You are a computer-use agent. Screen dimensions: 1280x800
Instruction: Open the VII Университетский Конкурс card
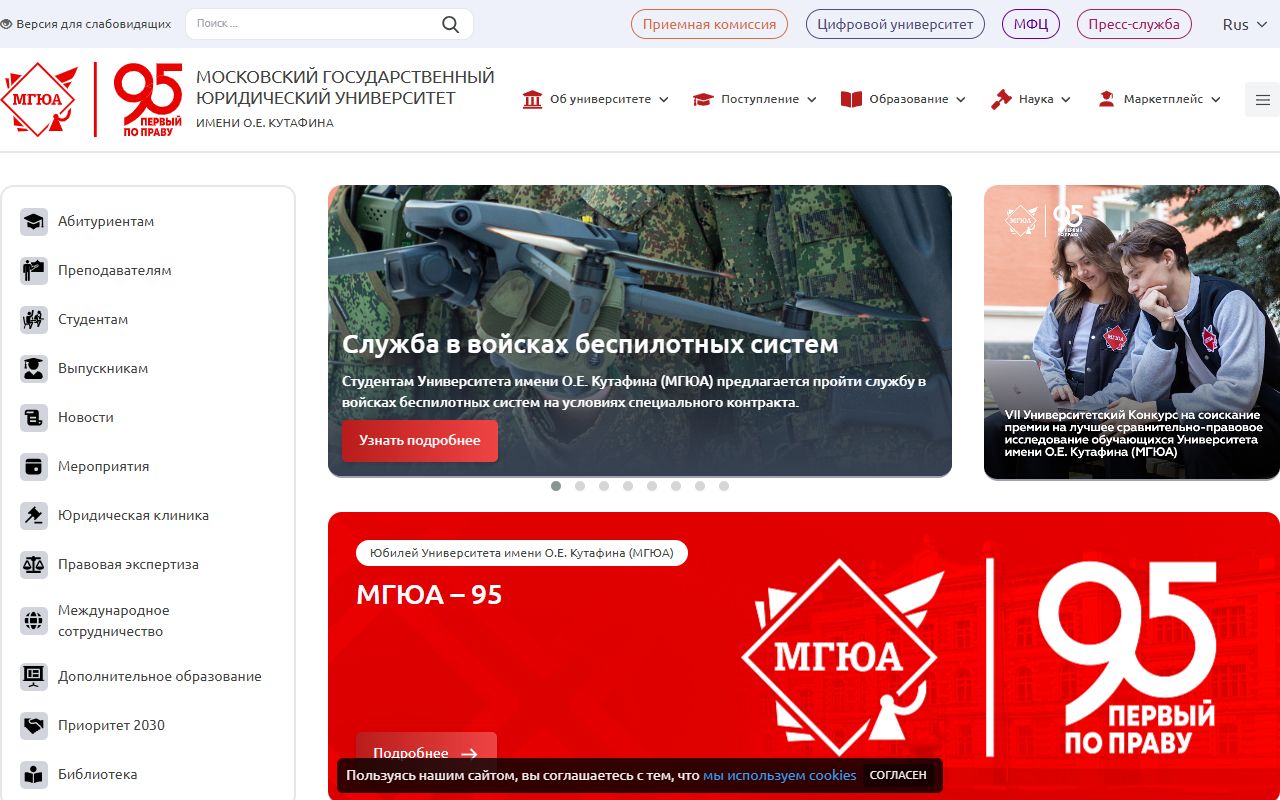[1132, 332]
